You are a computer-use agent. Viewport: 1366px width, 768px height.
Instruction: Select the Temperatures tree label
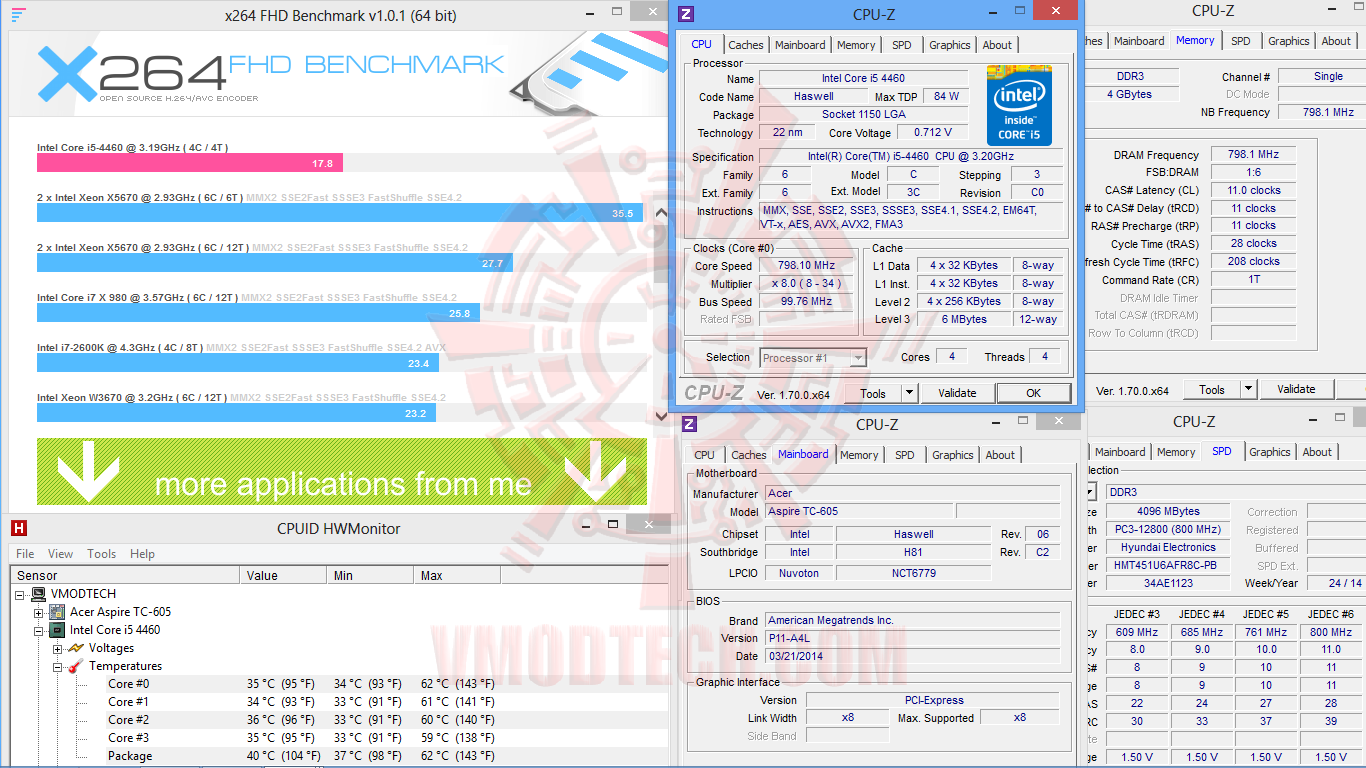[125, 666]
